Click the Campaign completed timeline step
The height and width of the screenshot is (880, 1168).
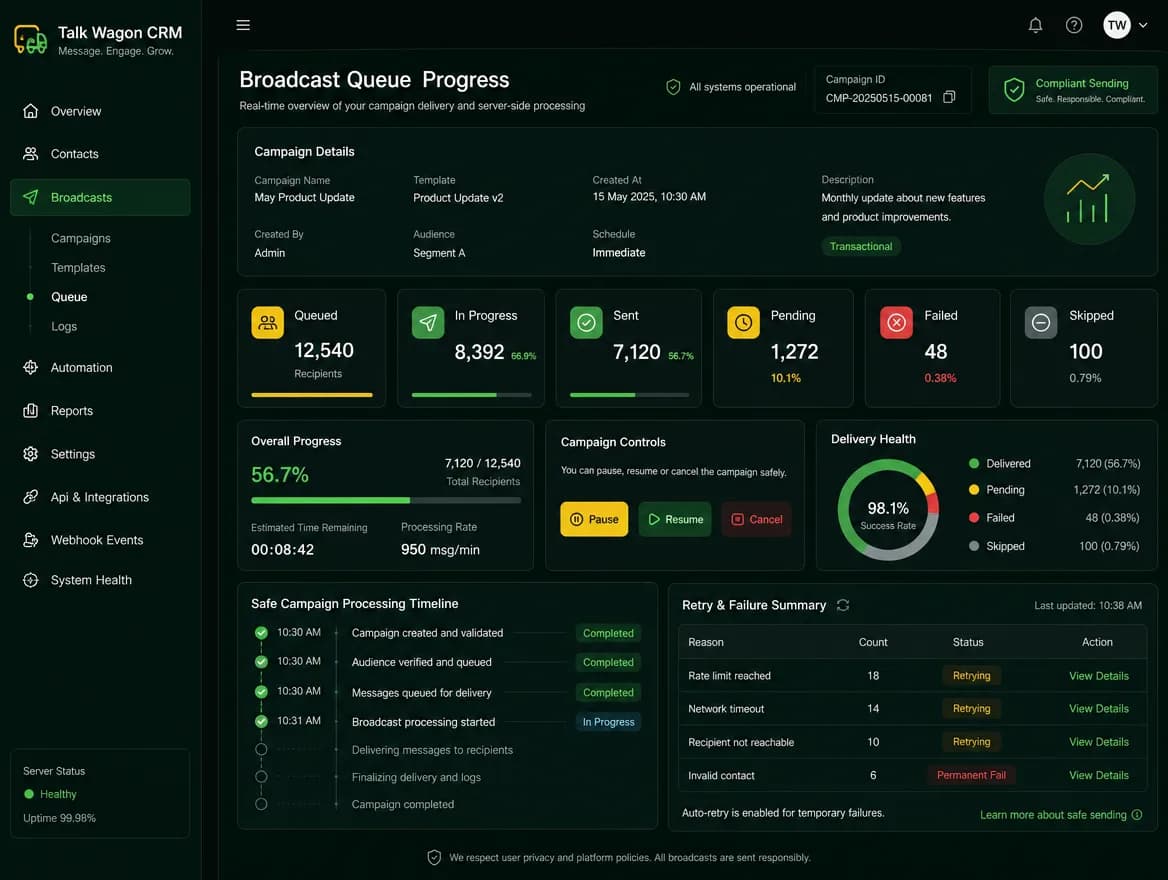(402, 805)
